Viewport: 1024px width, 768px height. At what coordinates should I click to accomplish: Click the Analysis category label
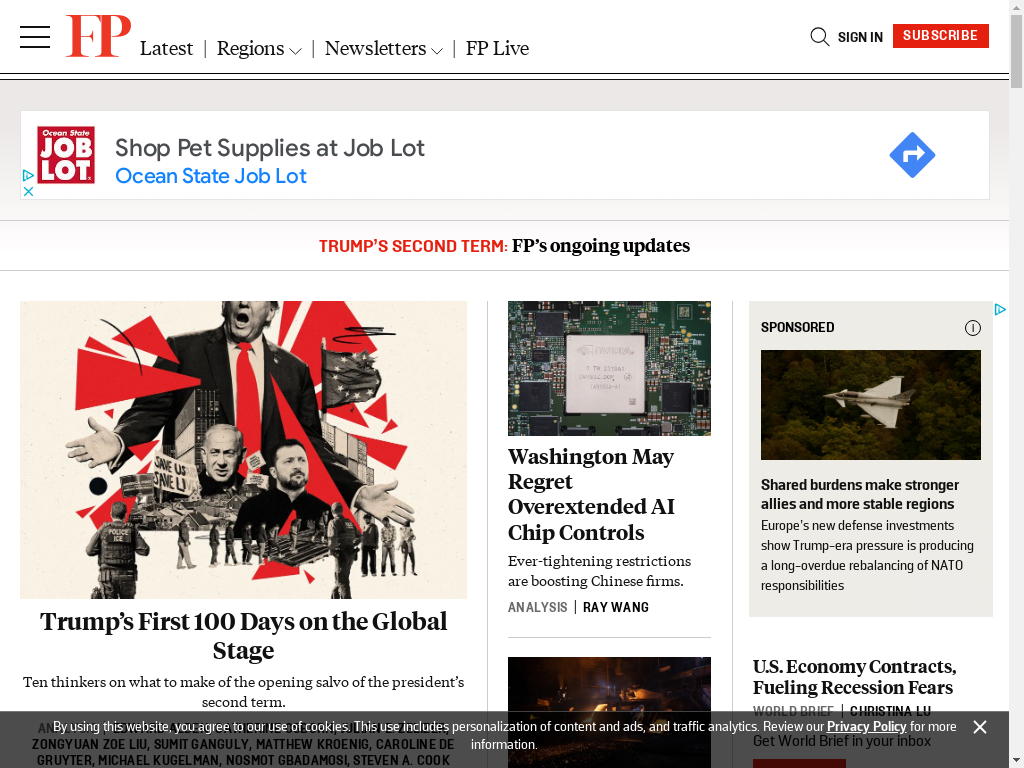537,607
